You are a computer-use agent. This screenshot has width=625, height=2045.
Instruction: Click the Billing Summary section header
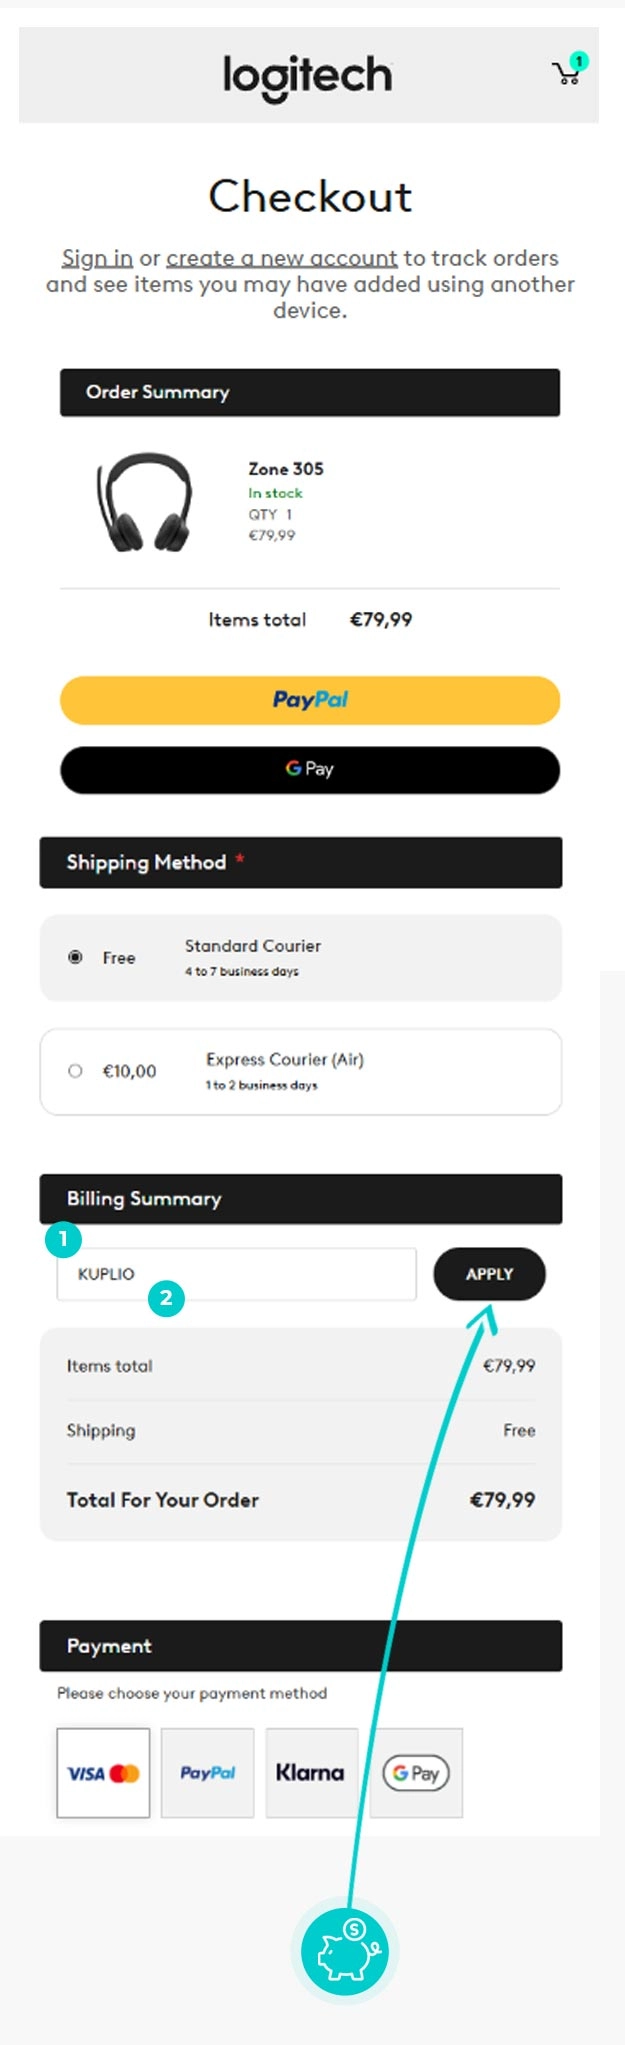[x=300, y=1199]
